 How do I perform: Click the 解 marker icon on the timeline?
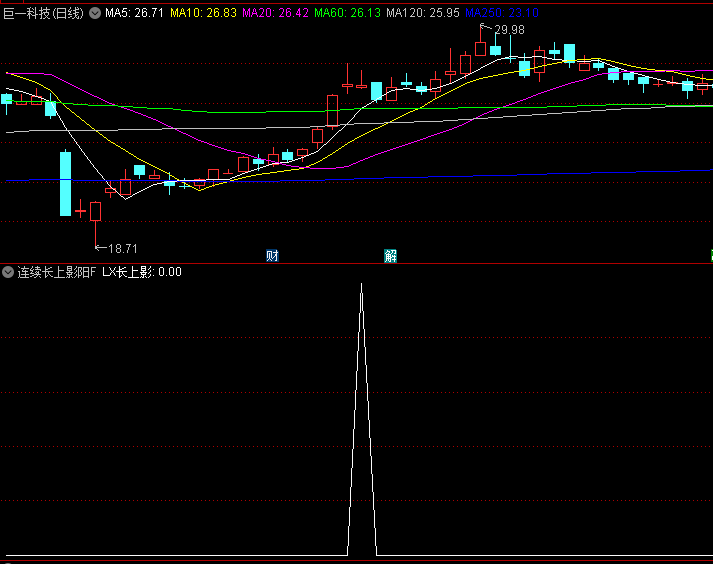tap(391, 256)
